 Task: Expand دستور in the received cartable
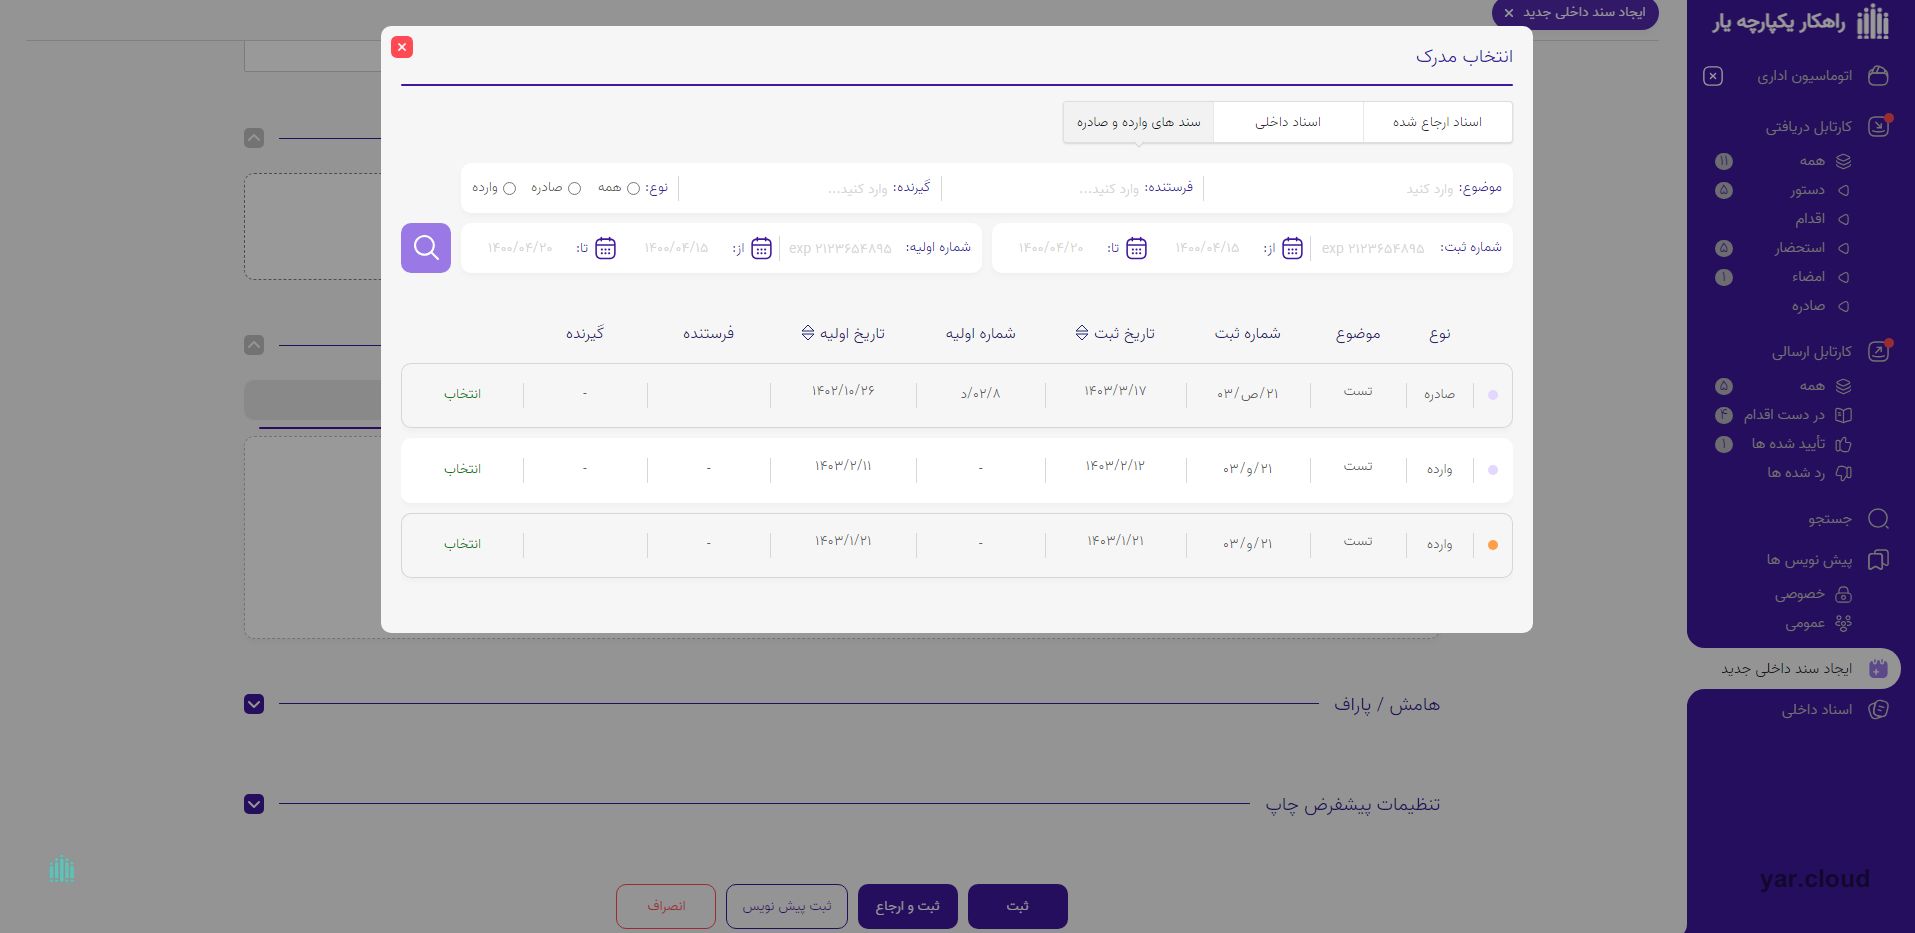(1843, 190)
